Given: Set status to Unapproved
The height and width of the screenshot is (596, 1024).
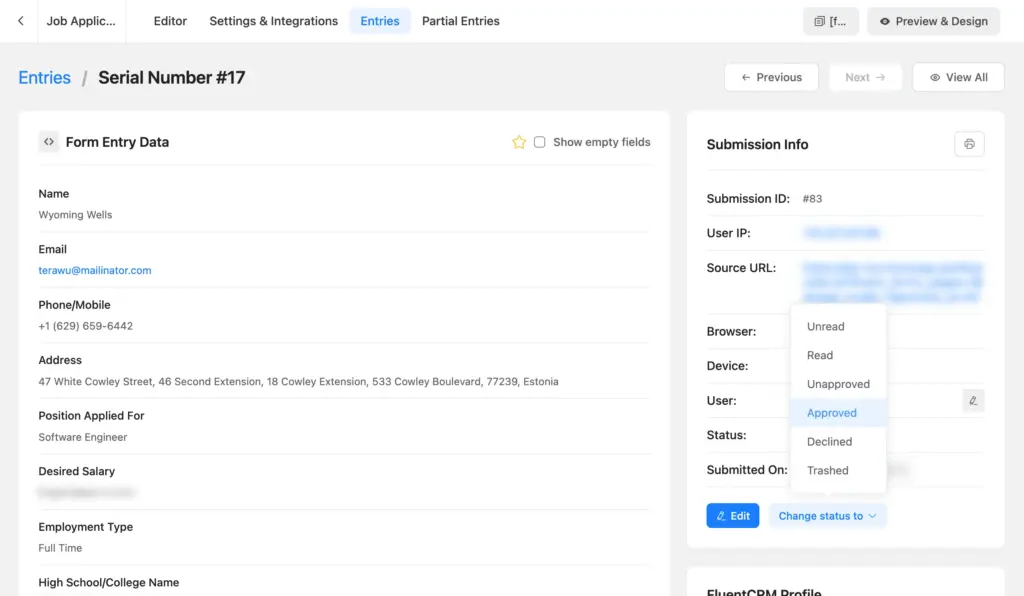Looking at the screenshot, I should (838, 384).
